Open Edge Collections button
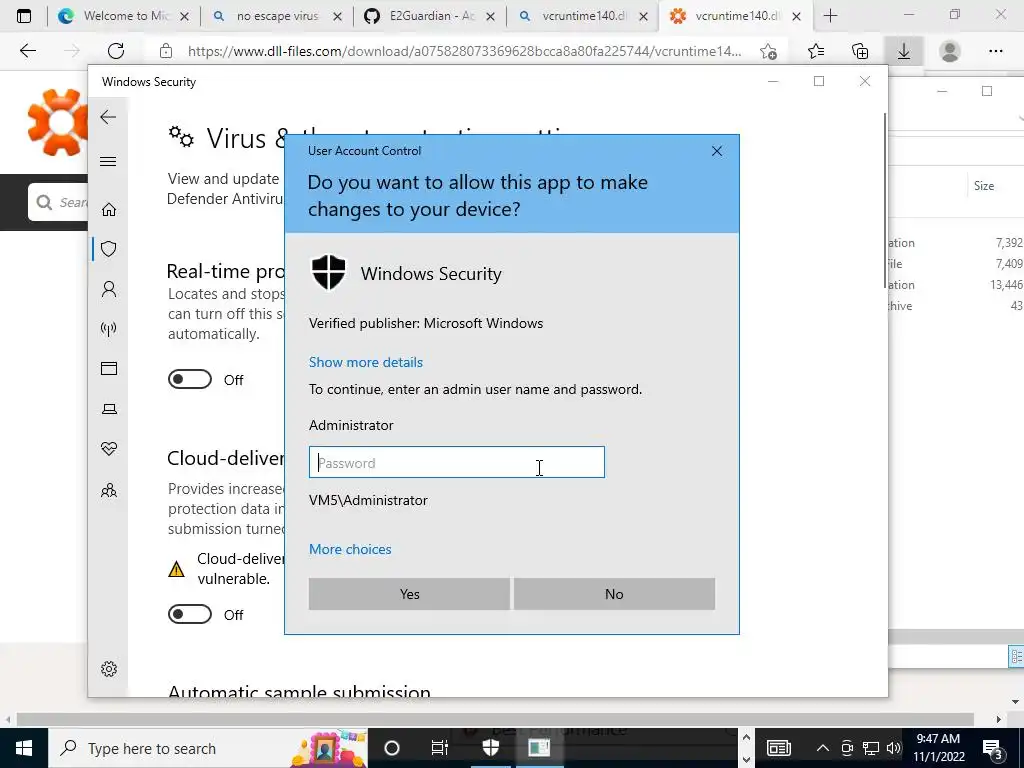This screenshot has height=768, width=1024. point(860,51)
